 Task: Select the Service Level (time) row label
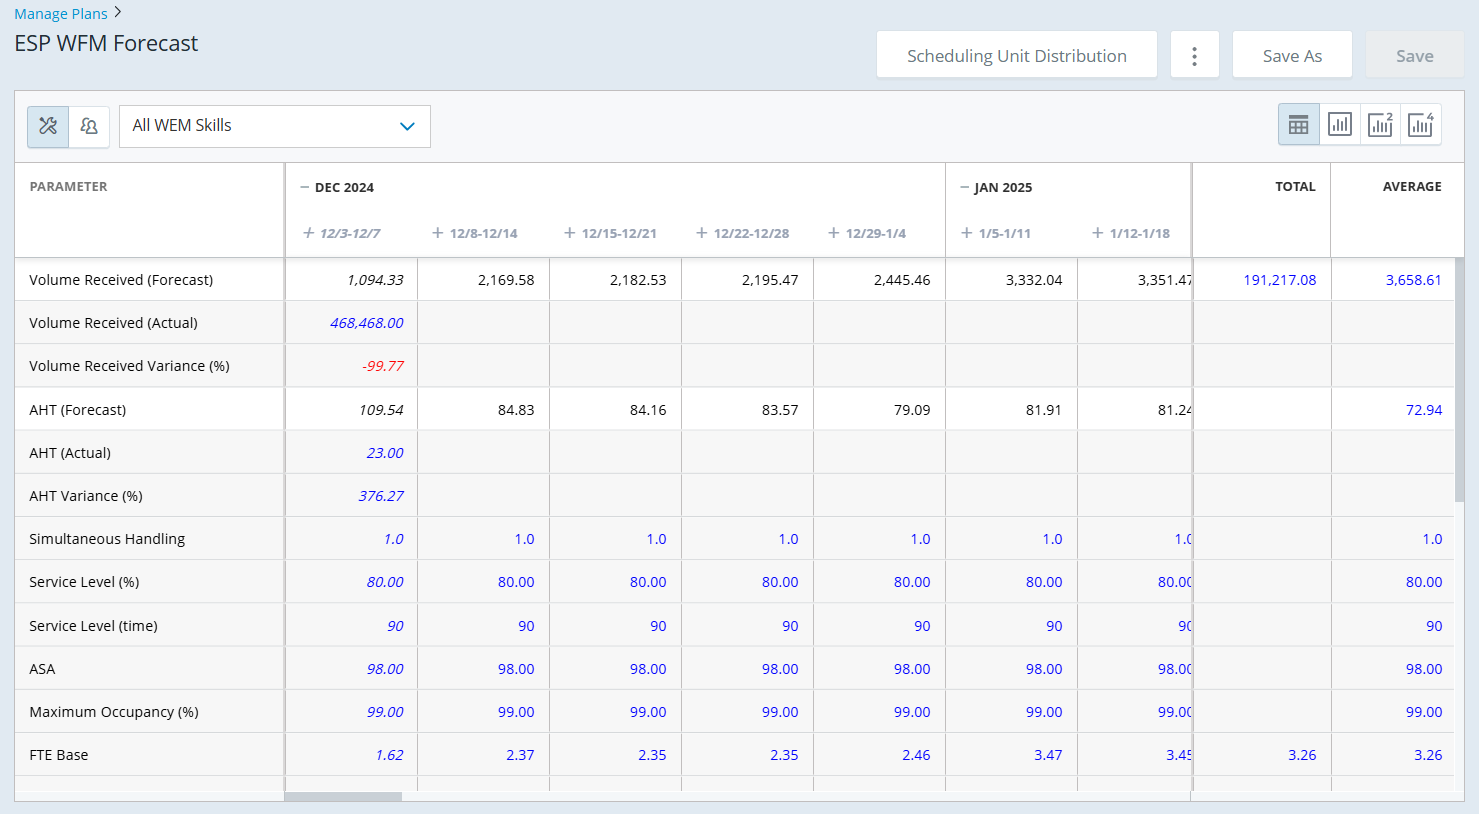pyautogui.click(x=93, y=626)
